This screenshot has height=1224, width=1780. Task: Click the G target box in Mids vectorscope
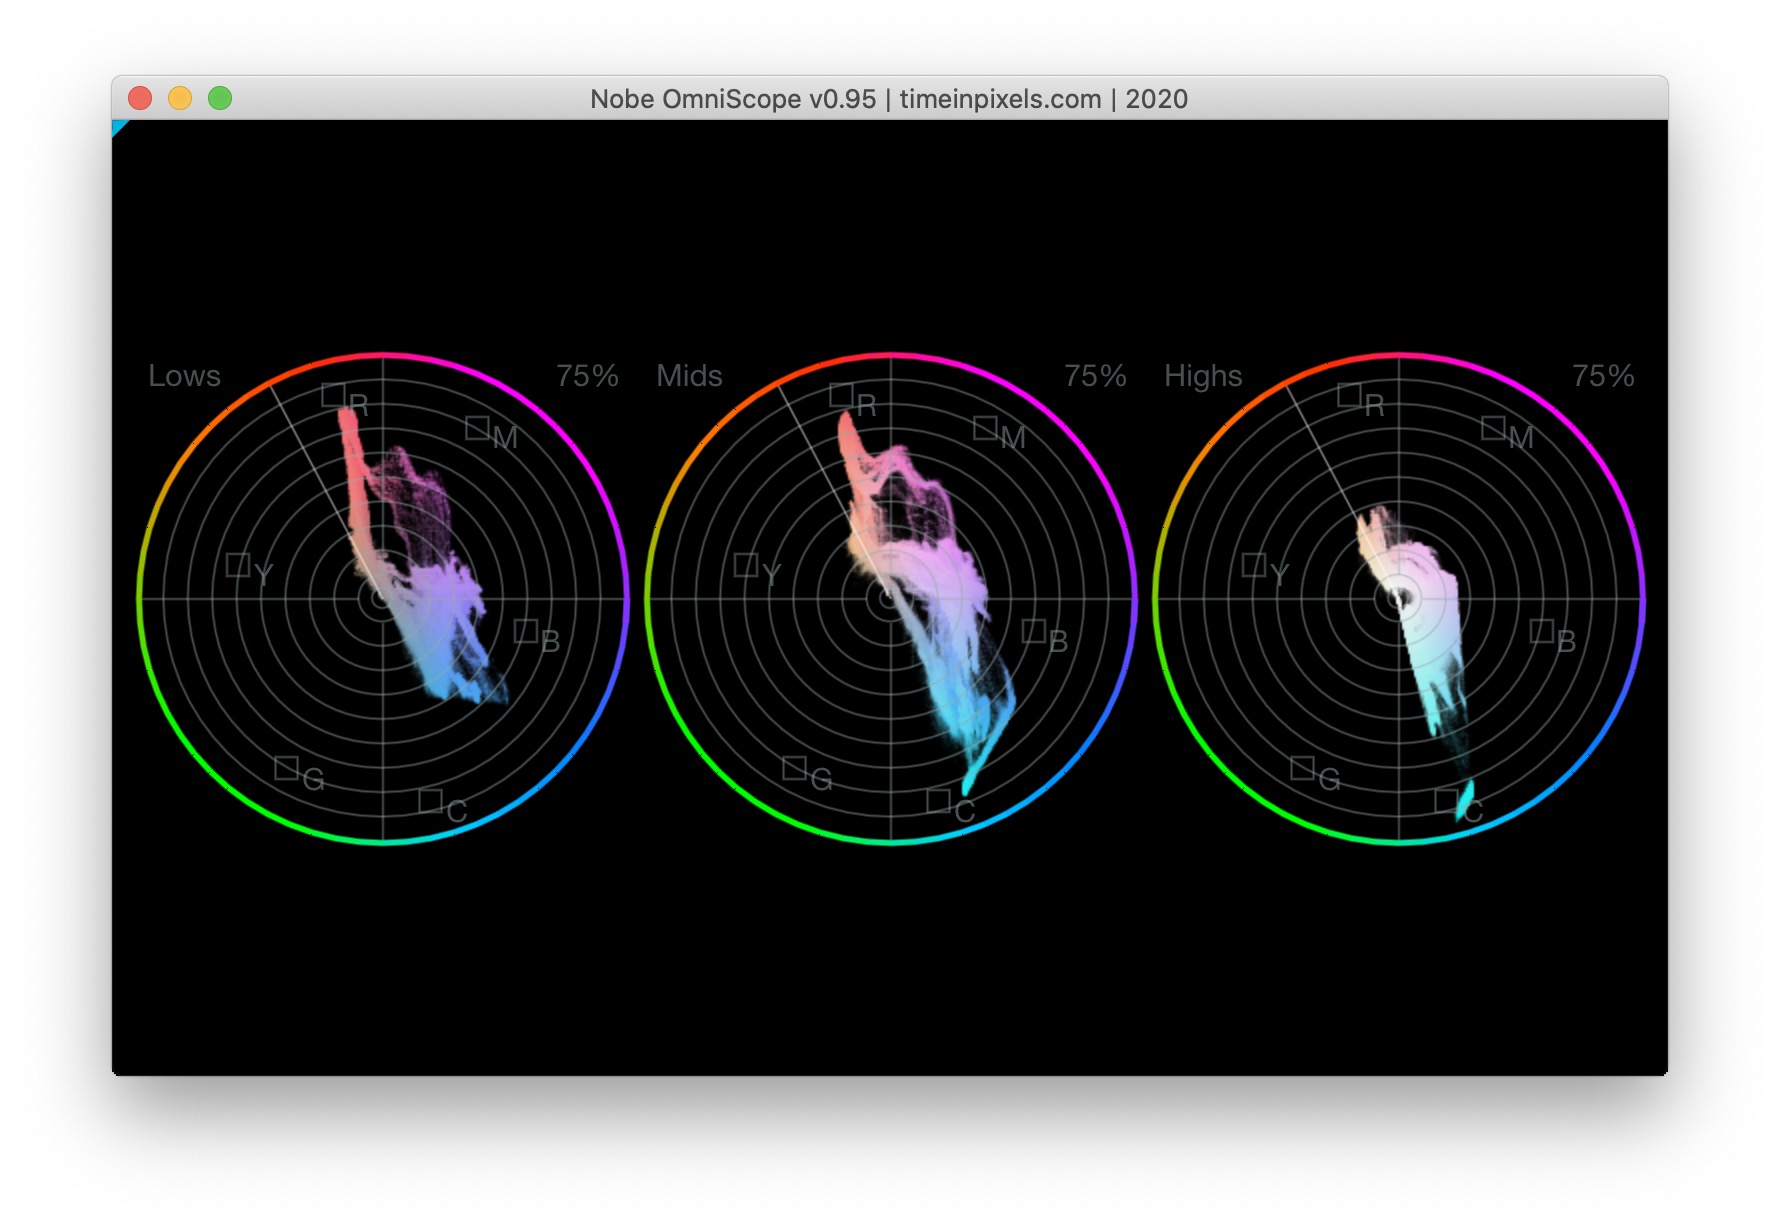(795, 768)
